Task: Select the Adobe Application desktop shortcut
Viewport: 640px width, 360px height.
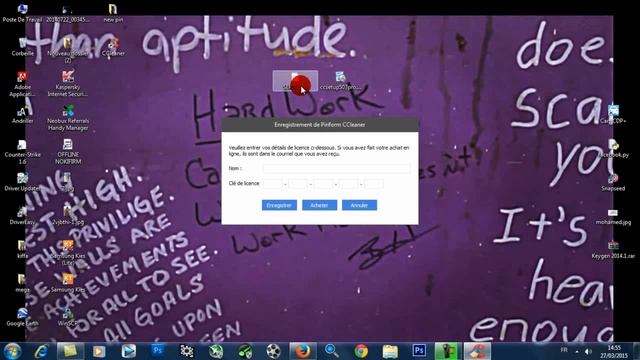Action: pos(22,84)
